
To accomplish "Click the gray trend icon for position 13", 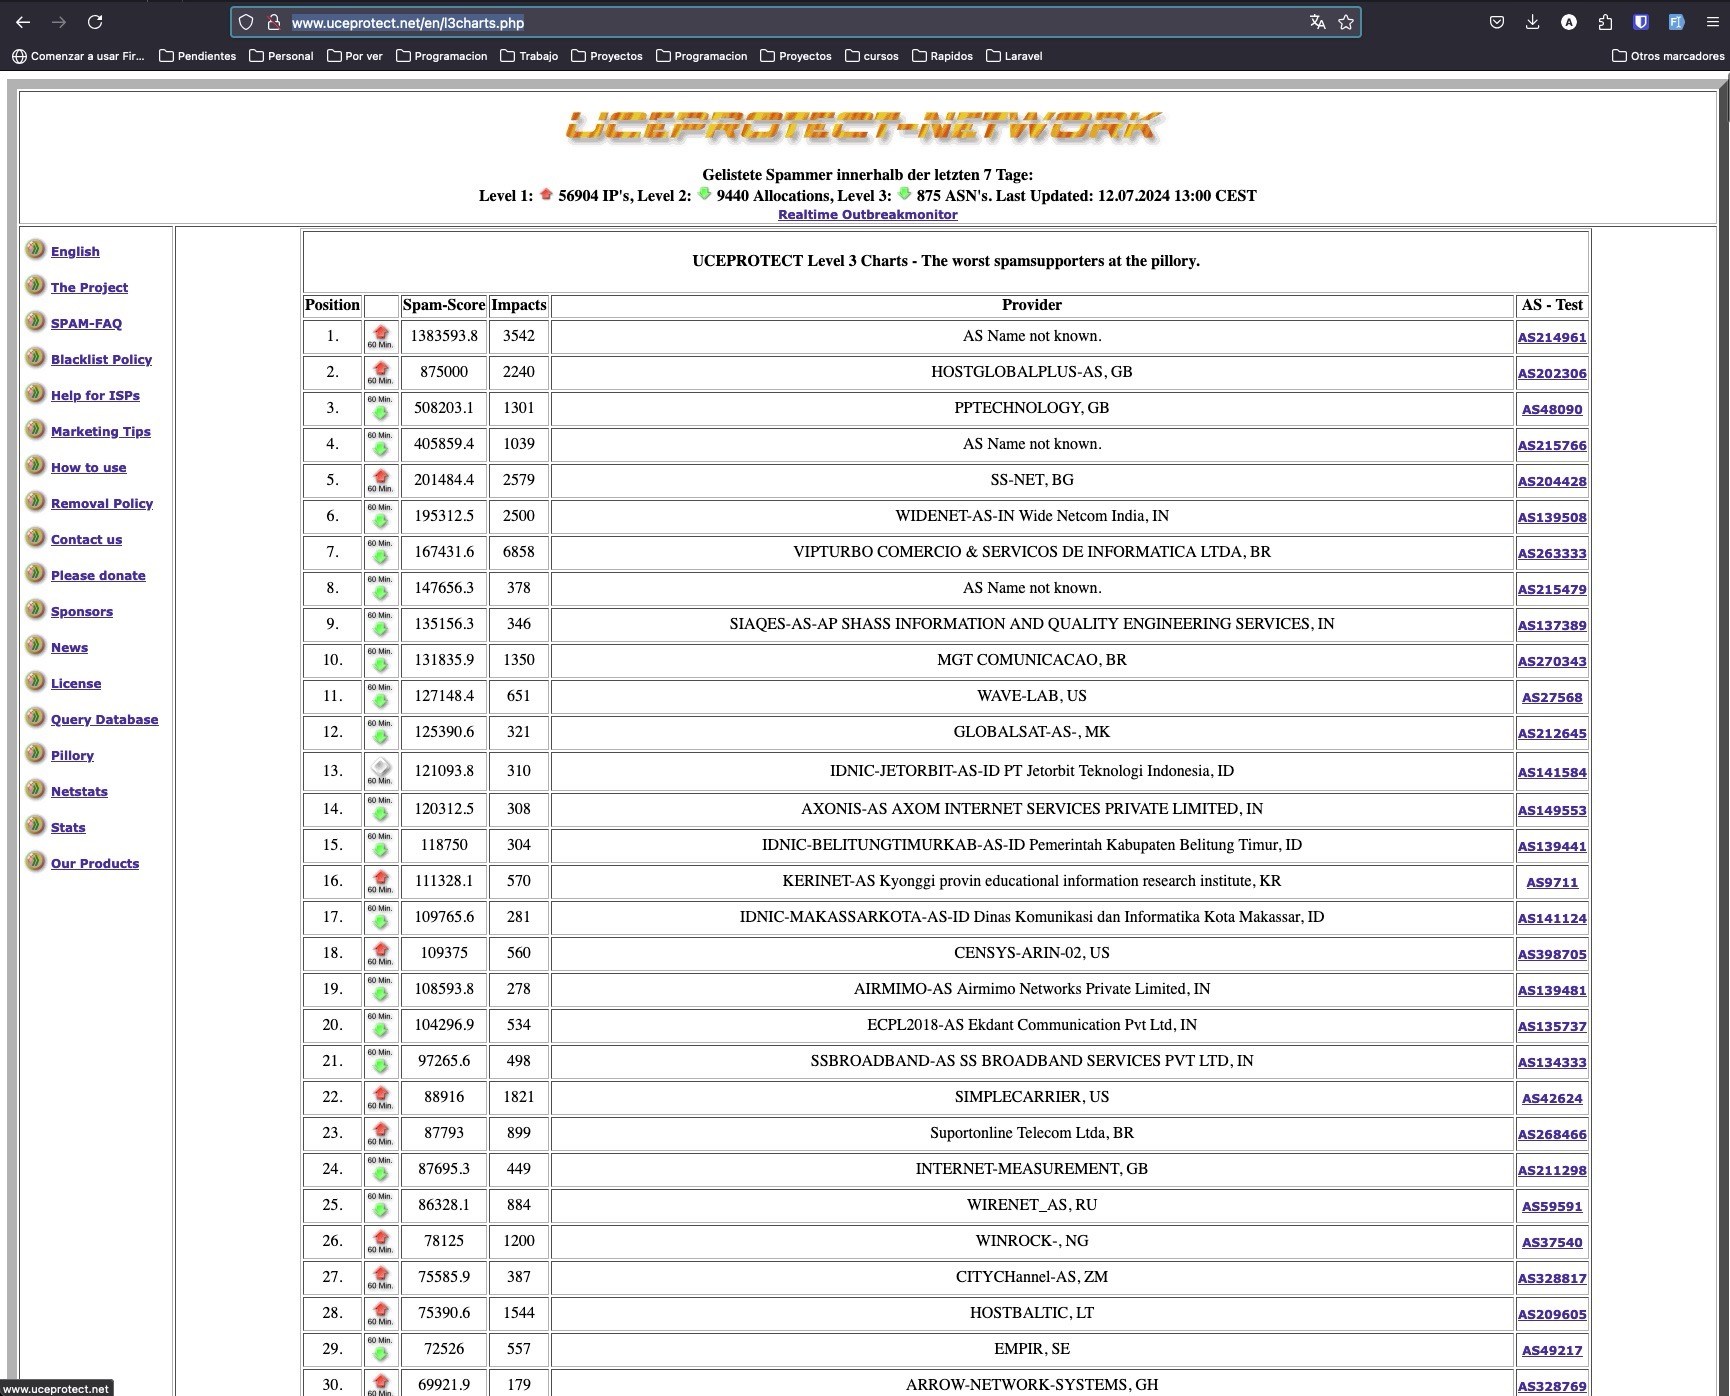I will point(380,771).
